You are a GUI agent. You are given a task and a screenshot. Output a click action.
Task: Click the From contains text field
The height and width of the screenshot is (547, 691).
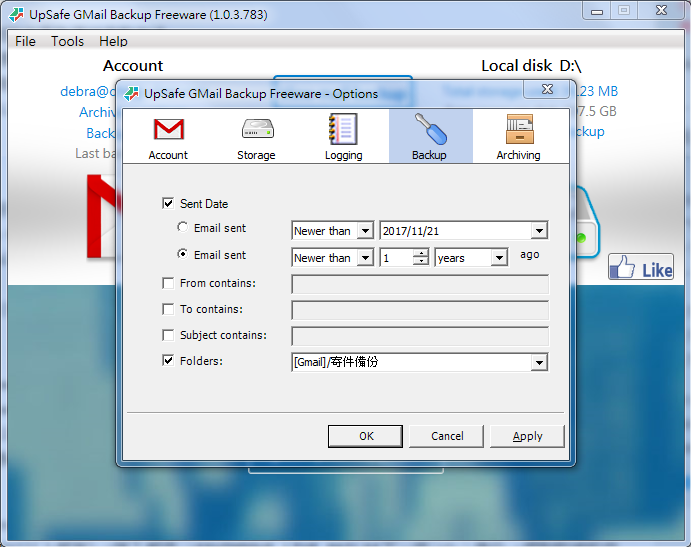(x=420, y=284)
